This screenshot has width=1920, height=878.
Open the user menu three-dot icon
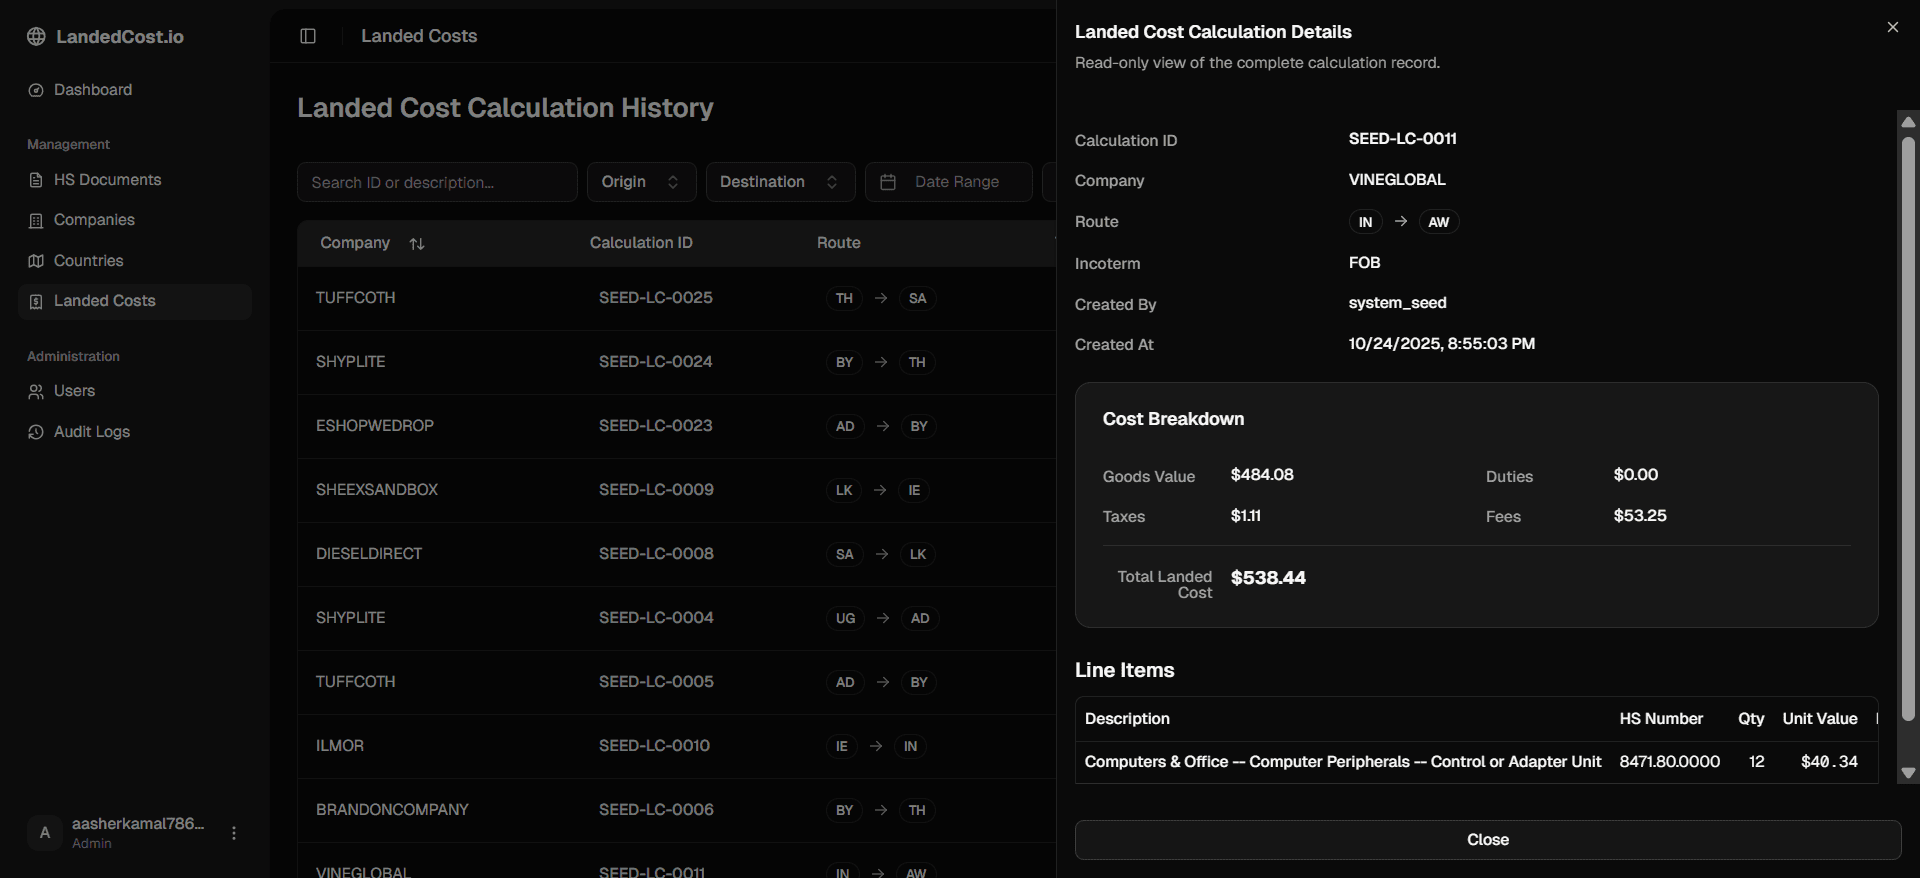point(234,833)
